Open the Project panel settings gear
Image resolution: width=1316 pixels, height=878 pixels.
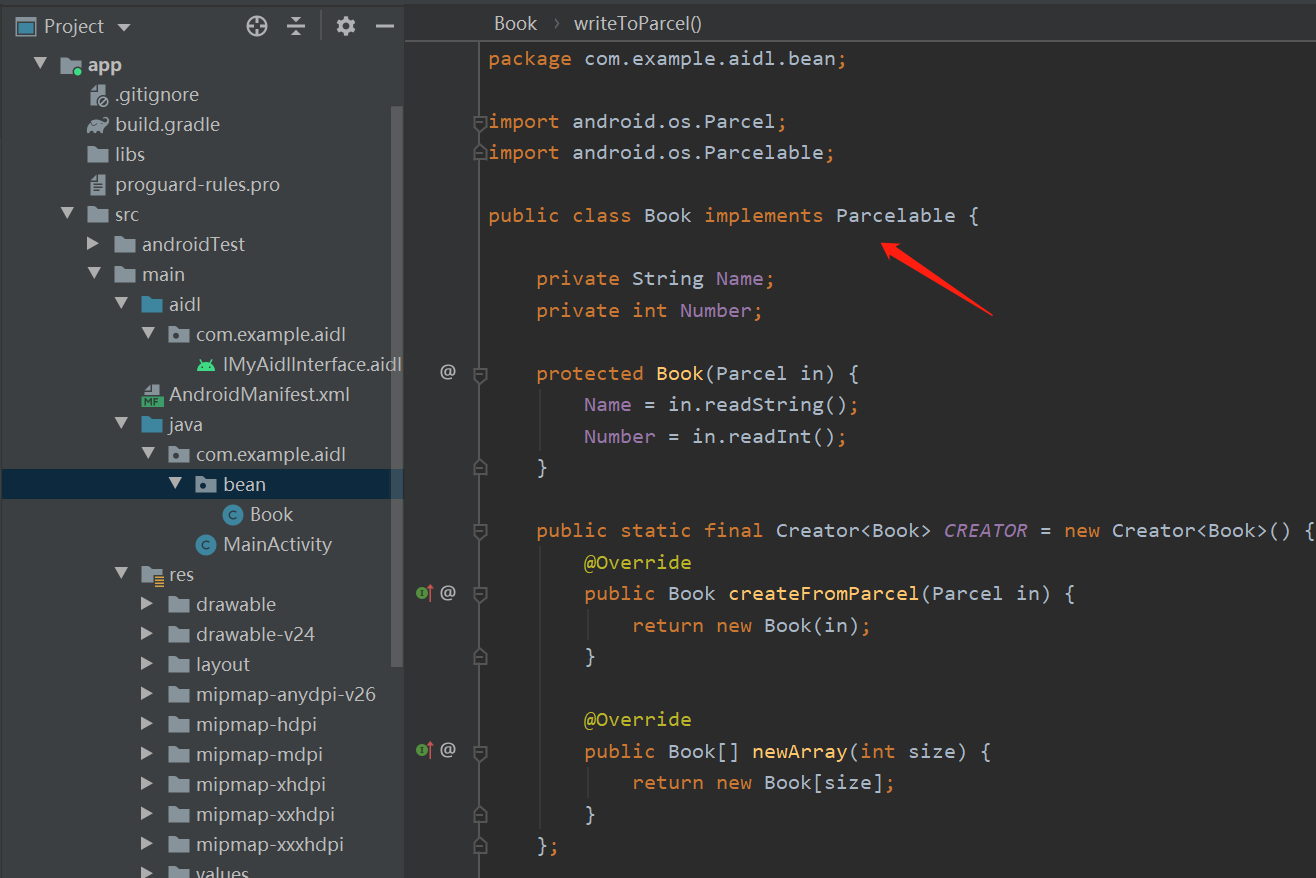pos(345,26)
